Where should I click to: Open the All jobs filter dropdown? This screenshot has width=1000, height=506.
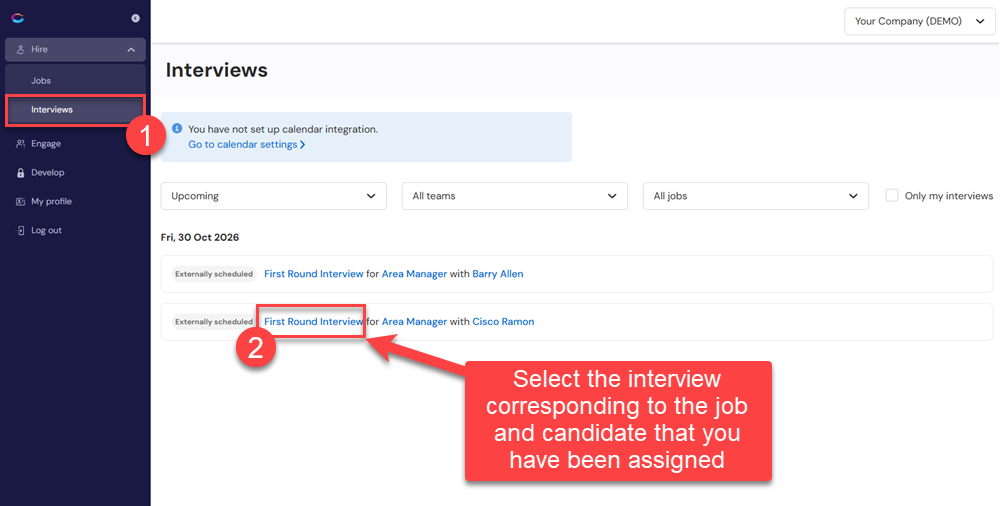tap(756, 196)
